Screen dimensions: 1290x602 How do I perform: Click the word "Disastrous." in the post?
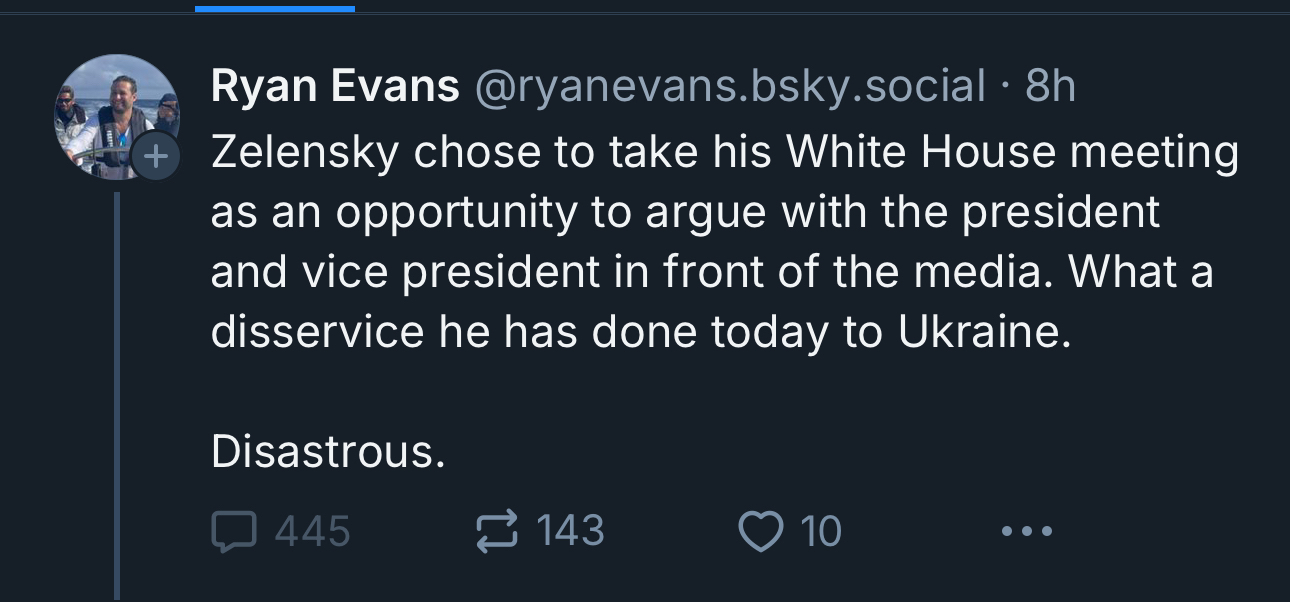click(x=327, y=453)
